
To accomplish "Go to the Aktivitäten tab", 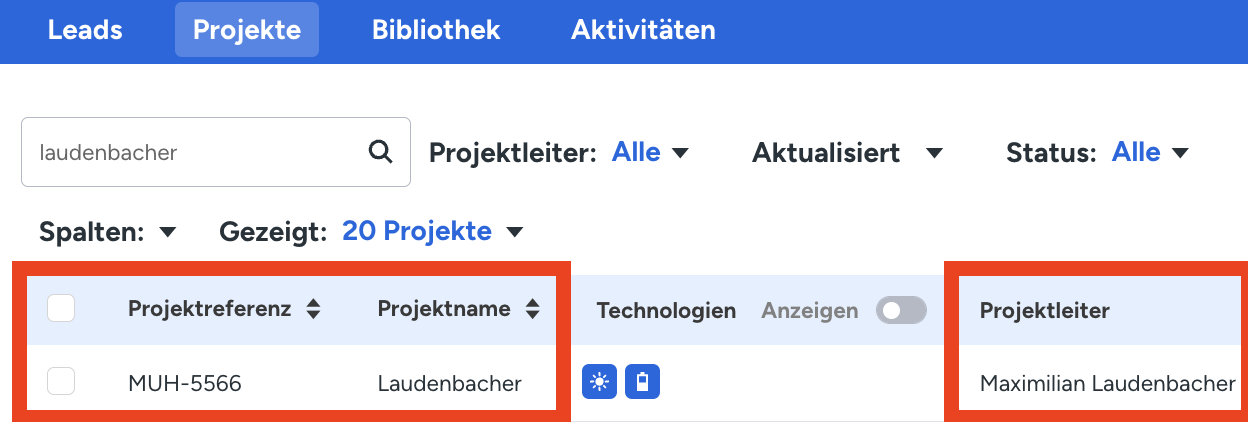I will coord(643,30).
